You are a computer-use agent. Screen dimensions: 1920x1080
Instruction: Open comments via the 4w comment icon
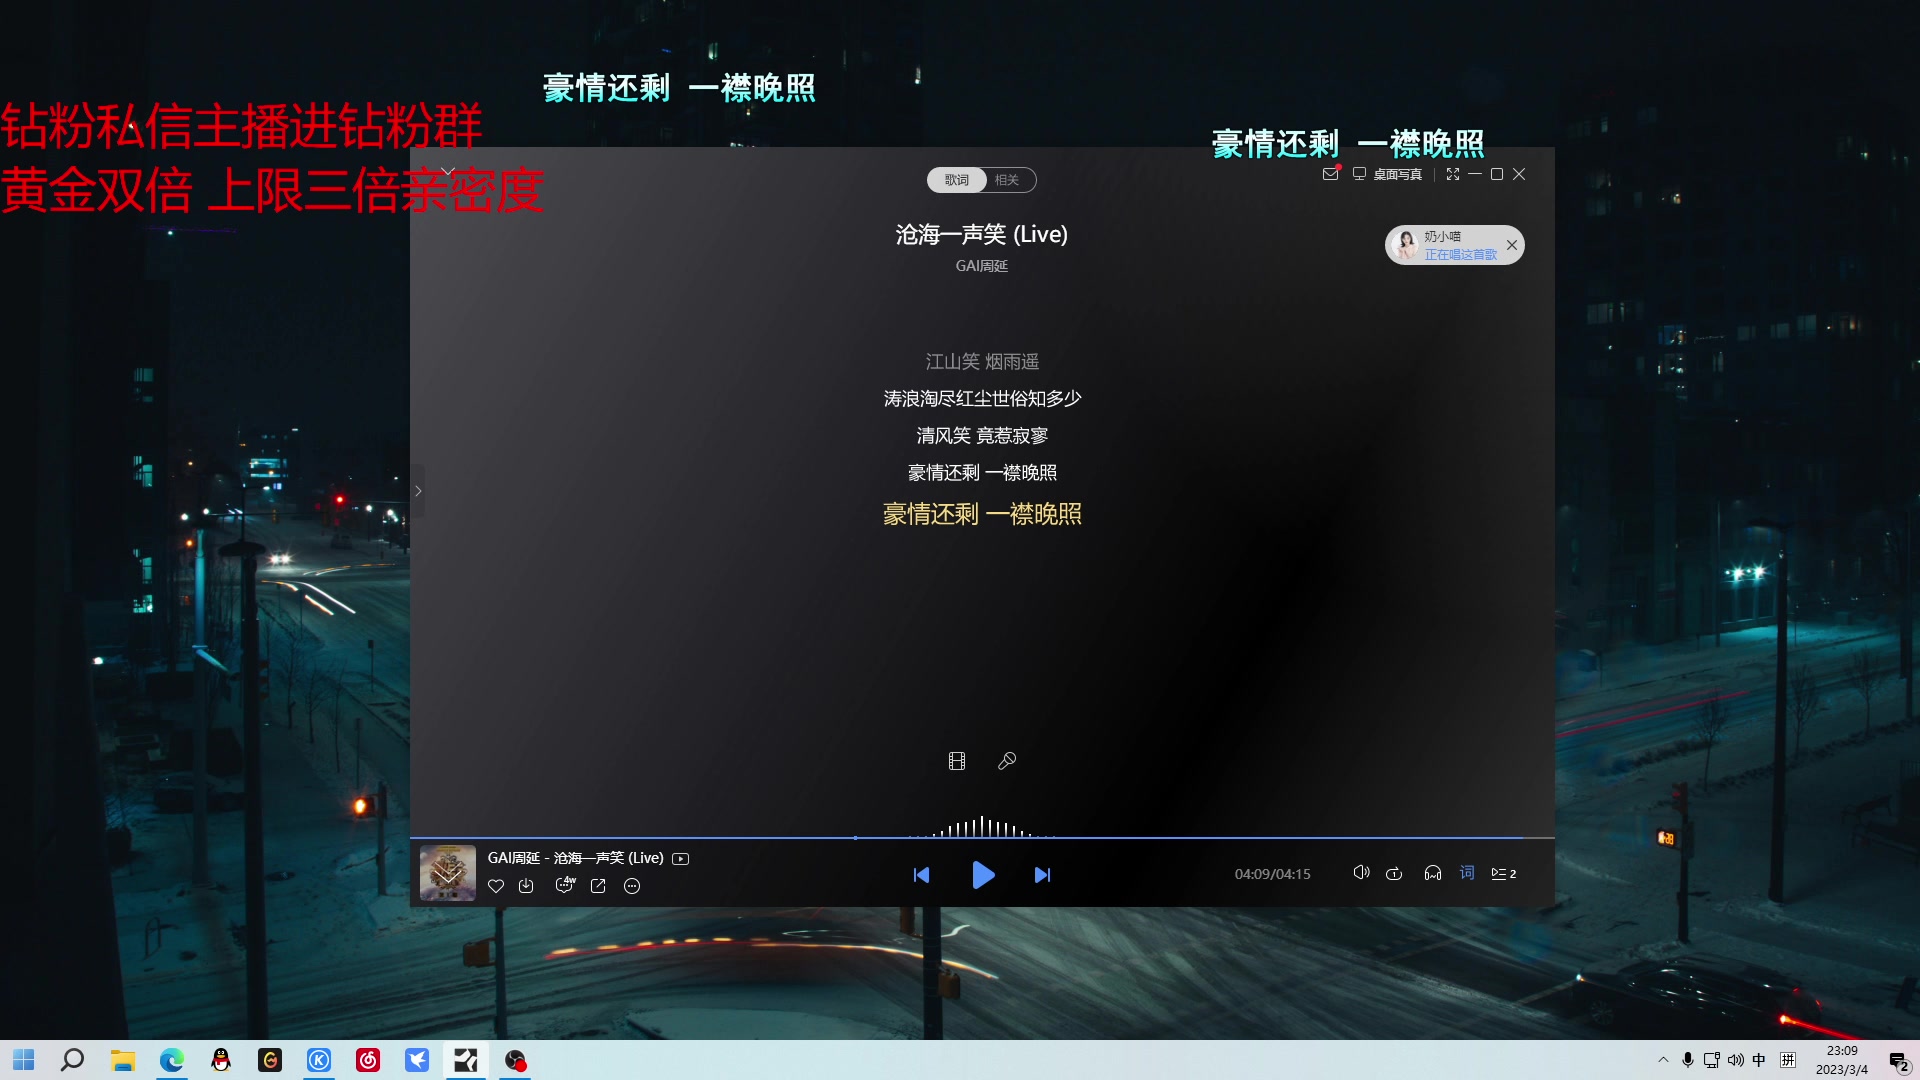click(566, 886)
